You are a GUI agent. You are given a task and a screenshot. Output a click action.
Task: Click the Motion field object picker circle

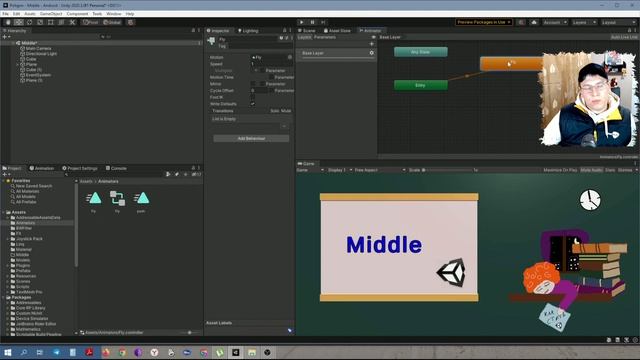289,57
